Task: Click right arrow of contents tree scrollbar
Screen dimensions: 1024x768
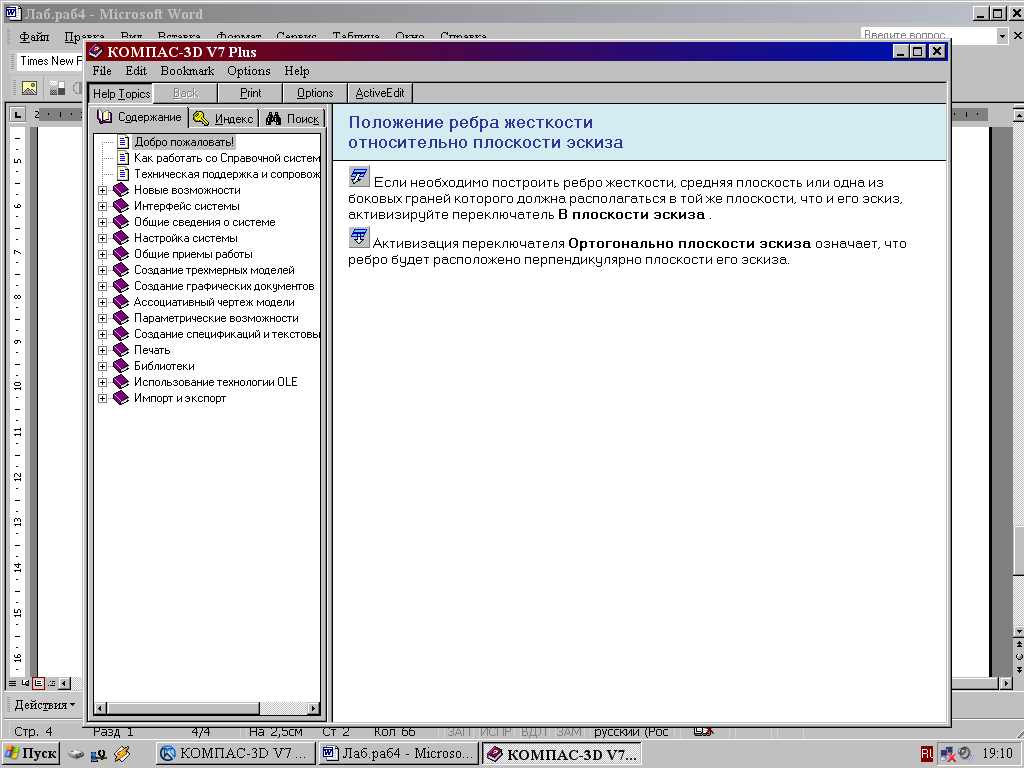Action: tap(314, 709)
